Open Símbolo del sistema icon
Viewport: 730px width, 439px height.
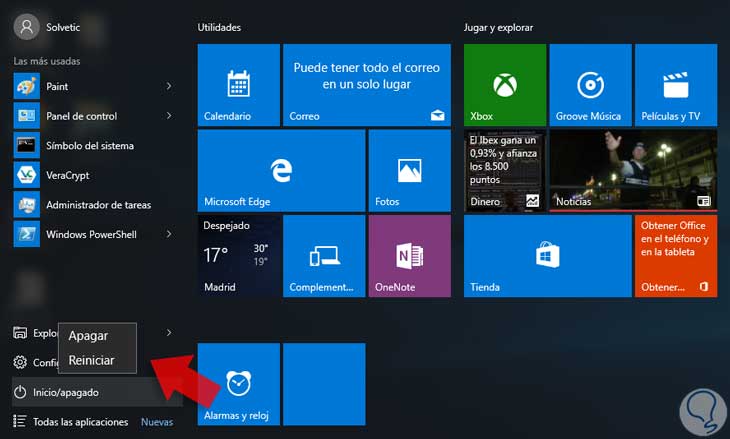(x=27, y=145)
